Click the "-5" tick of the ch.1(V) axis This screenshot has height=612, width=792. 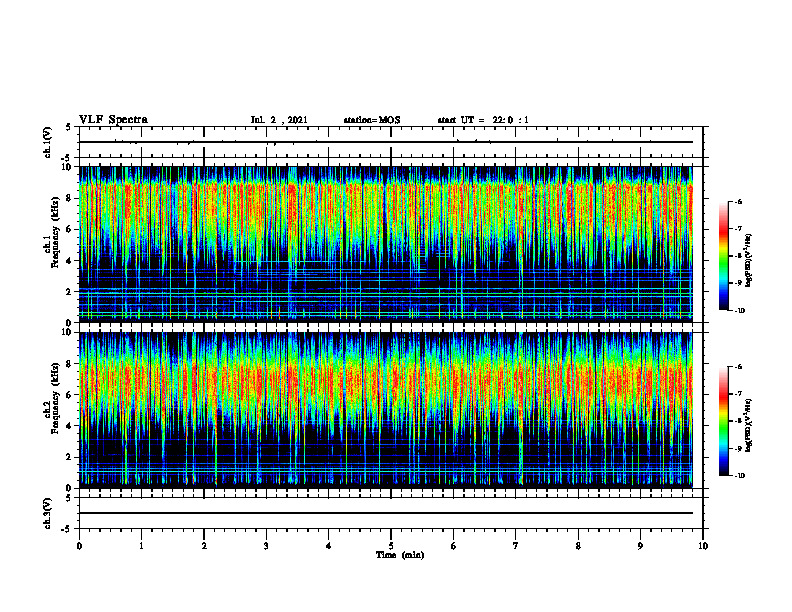click(67, 158)
